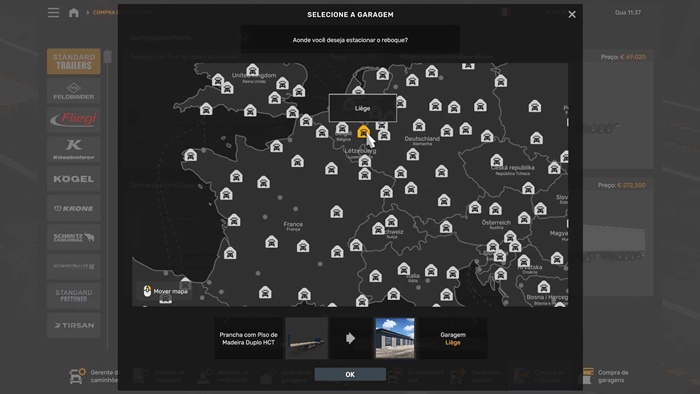This screenshot has width=700, height=394.
Task: Open Standard Trailers brand
Action: tap(74, 61)
